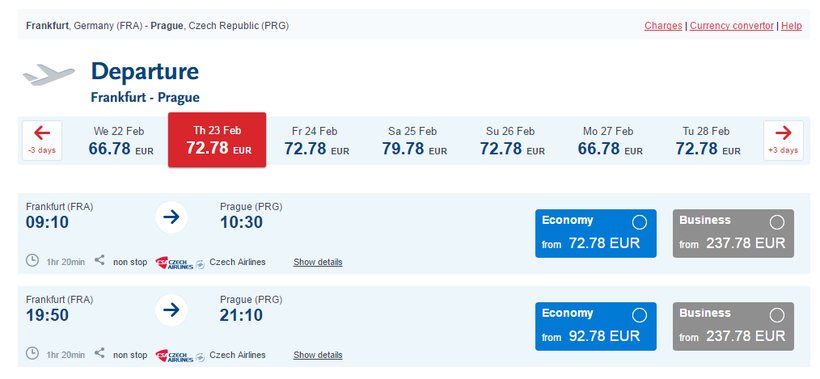Open the Currency convertor link

[x=731, y=26]
